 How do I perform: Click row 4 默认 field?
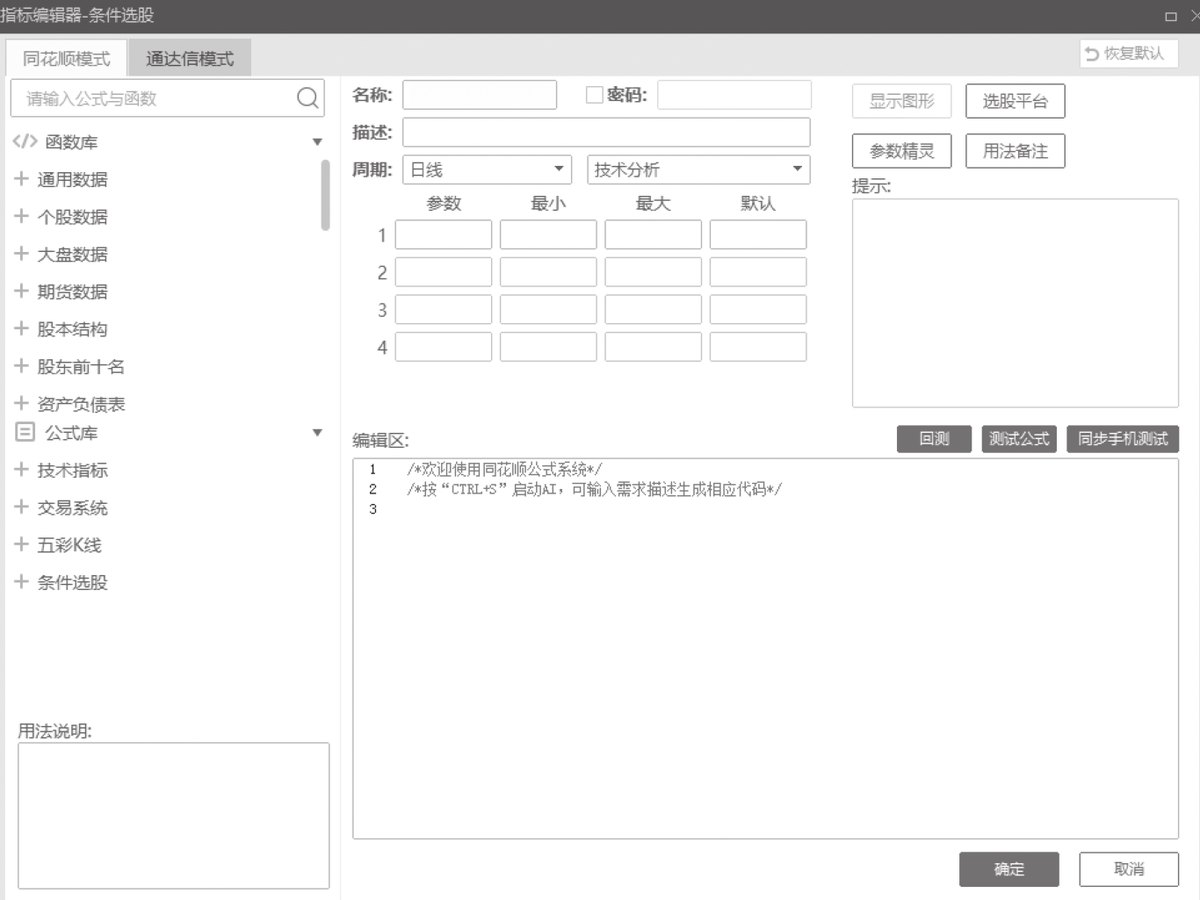point(758,347)
